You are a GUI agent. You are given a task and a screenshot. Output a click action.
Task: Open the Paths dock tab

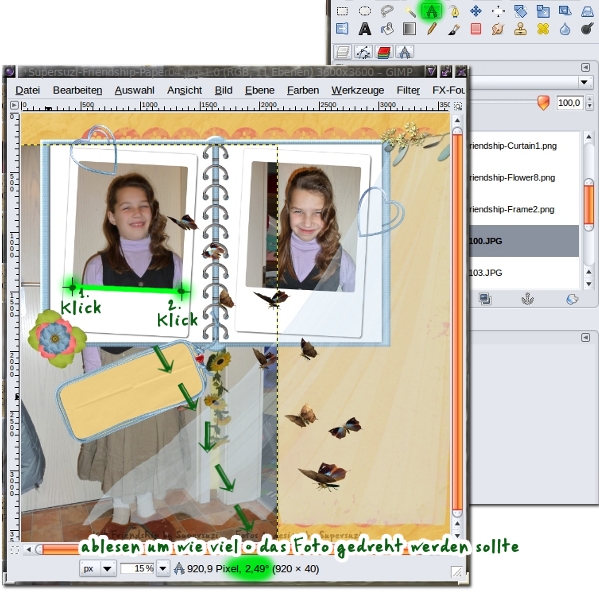[x=363, y=52]
